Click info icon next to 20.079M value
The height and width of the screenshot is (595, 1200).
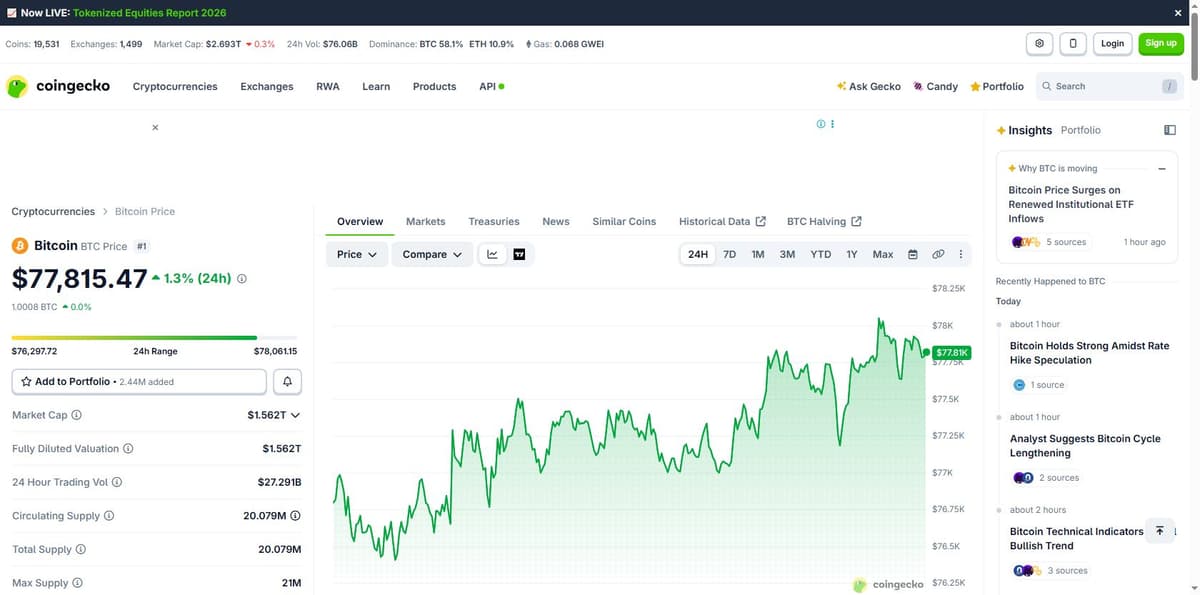pyautogui.click(x=296, y=516)
